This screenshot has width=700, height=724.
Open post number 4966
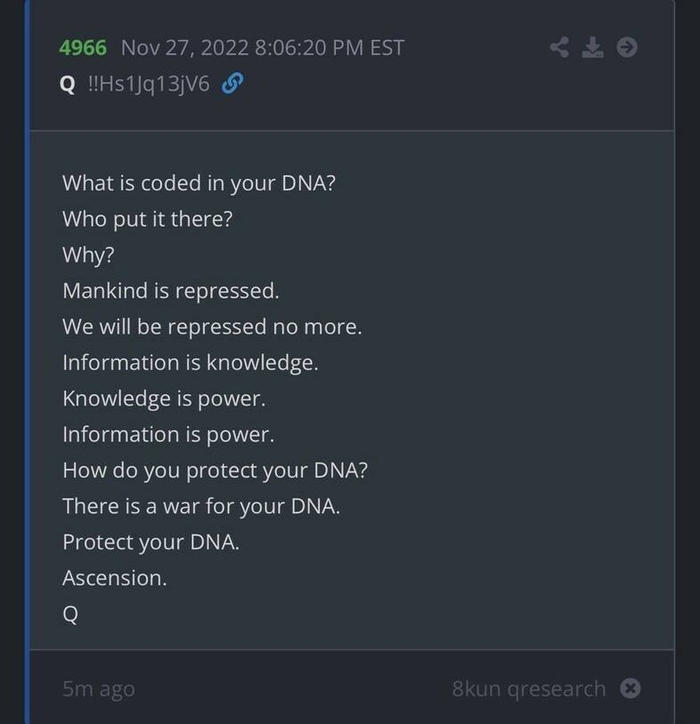click(83, 47)
